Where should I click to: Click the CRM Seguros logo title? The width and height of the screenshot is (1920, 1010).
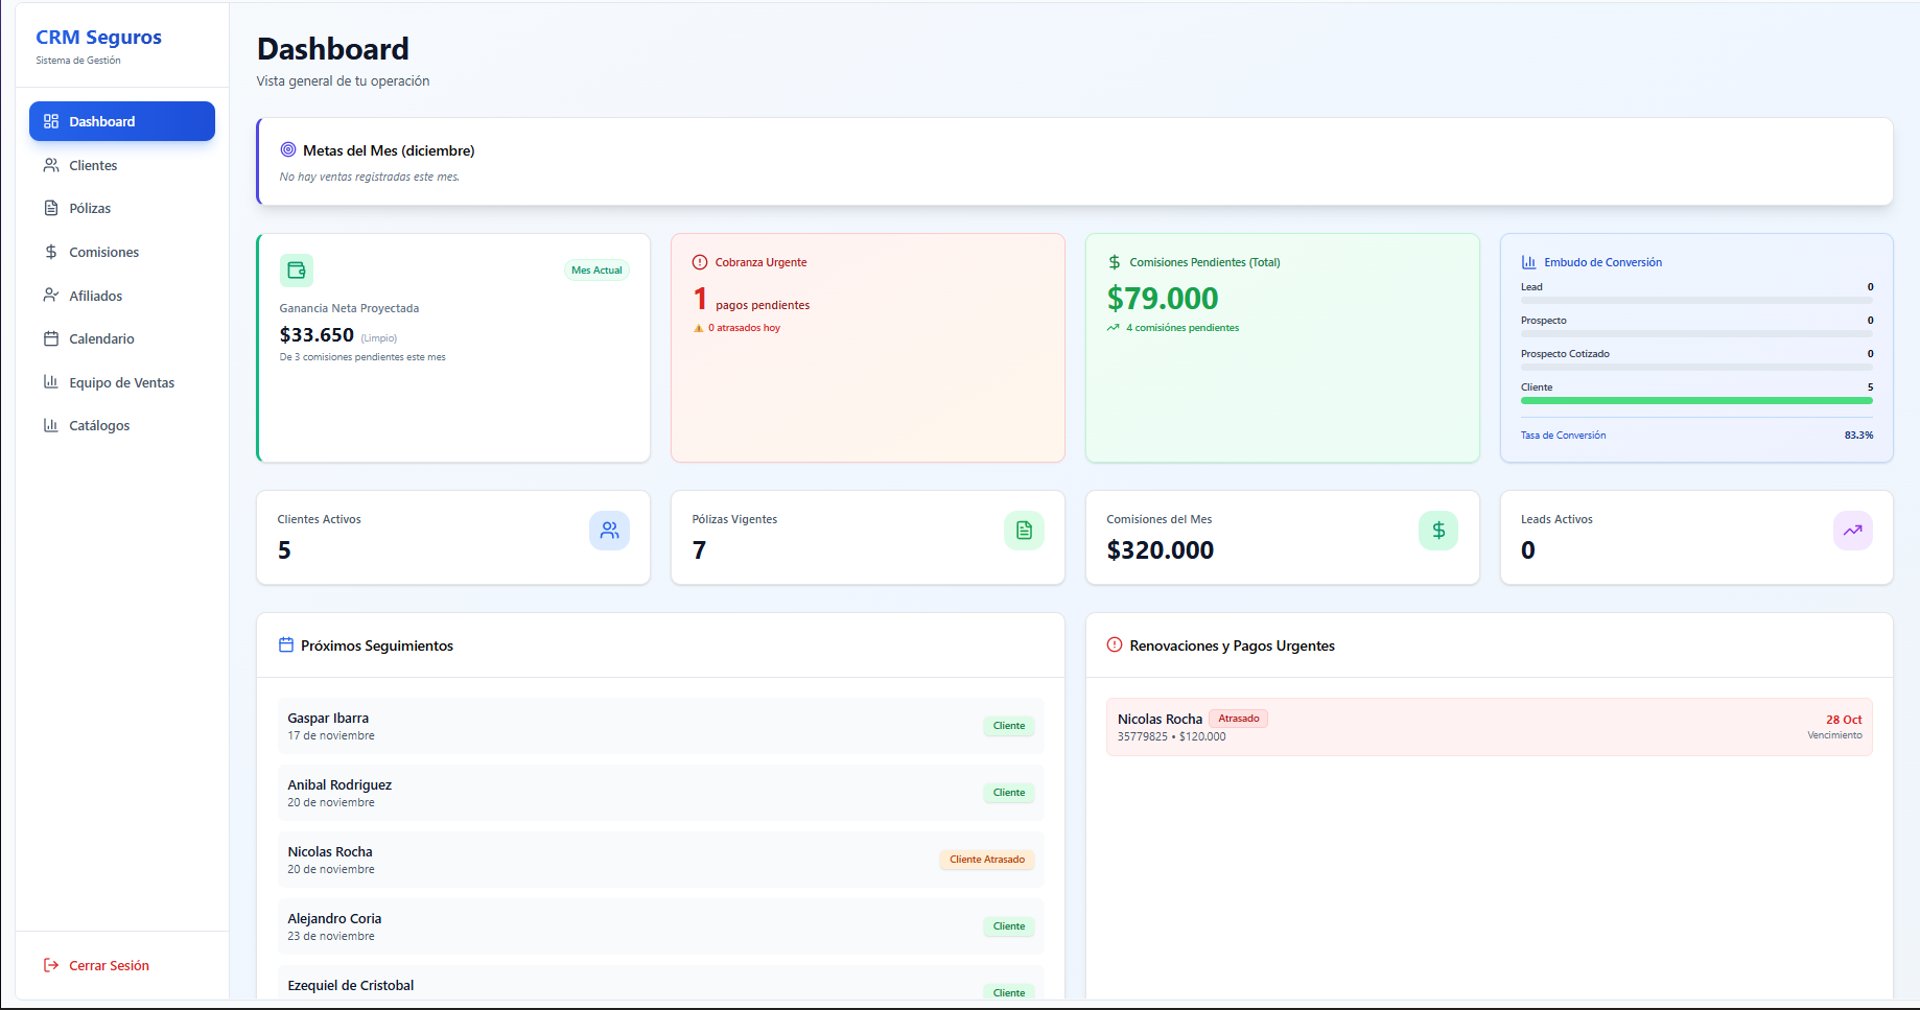pos(99,37)
